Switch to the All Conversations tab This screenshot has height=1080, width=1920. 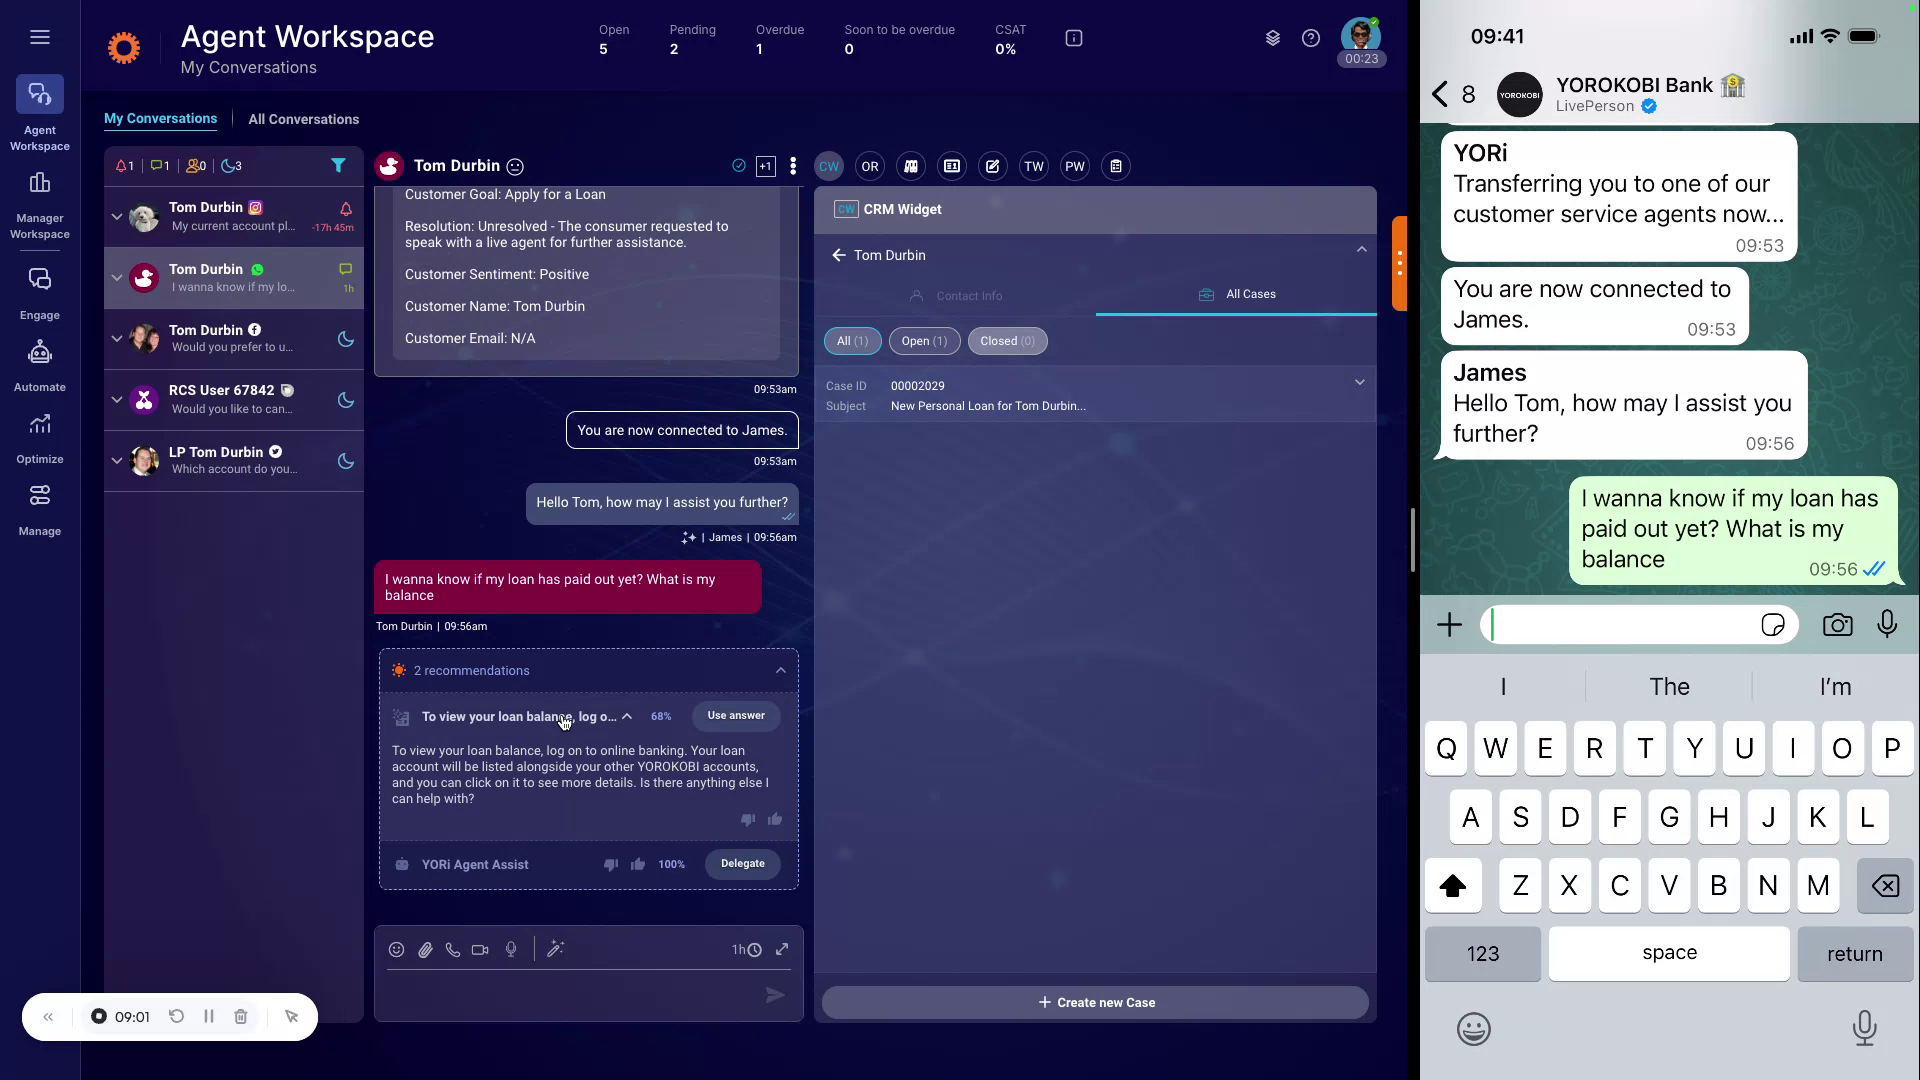[x=303, y=119]
